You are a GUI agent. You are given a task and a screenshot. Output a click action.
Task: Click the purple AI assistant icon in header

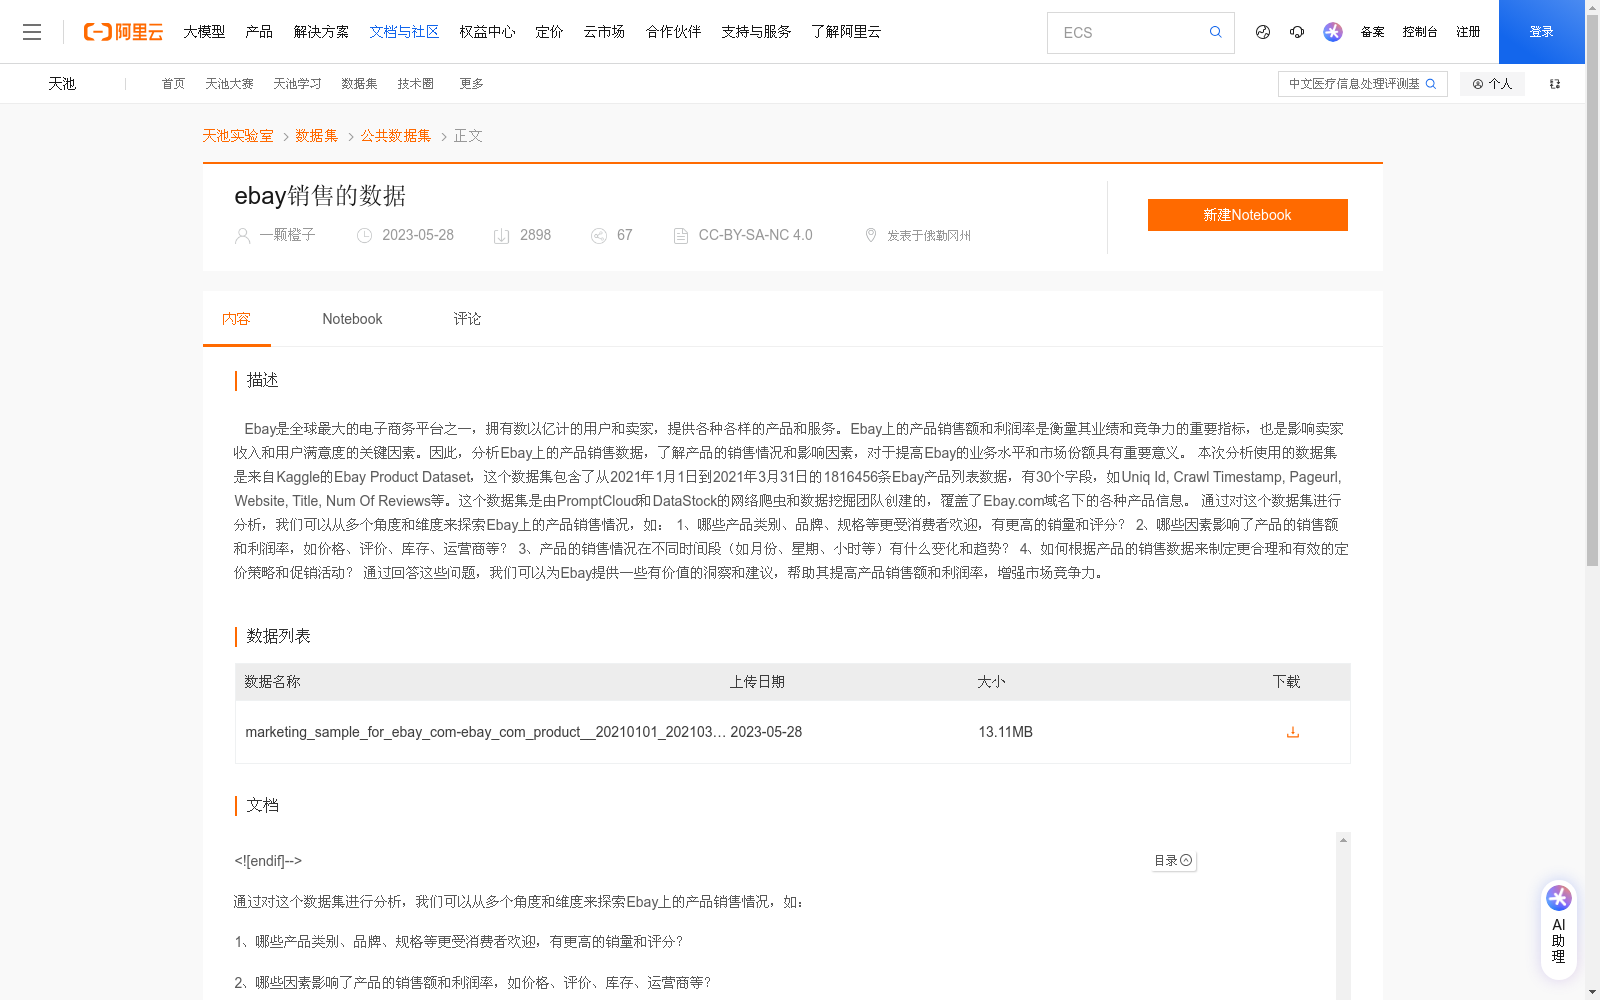point(1333,32)
